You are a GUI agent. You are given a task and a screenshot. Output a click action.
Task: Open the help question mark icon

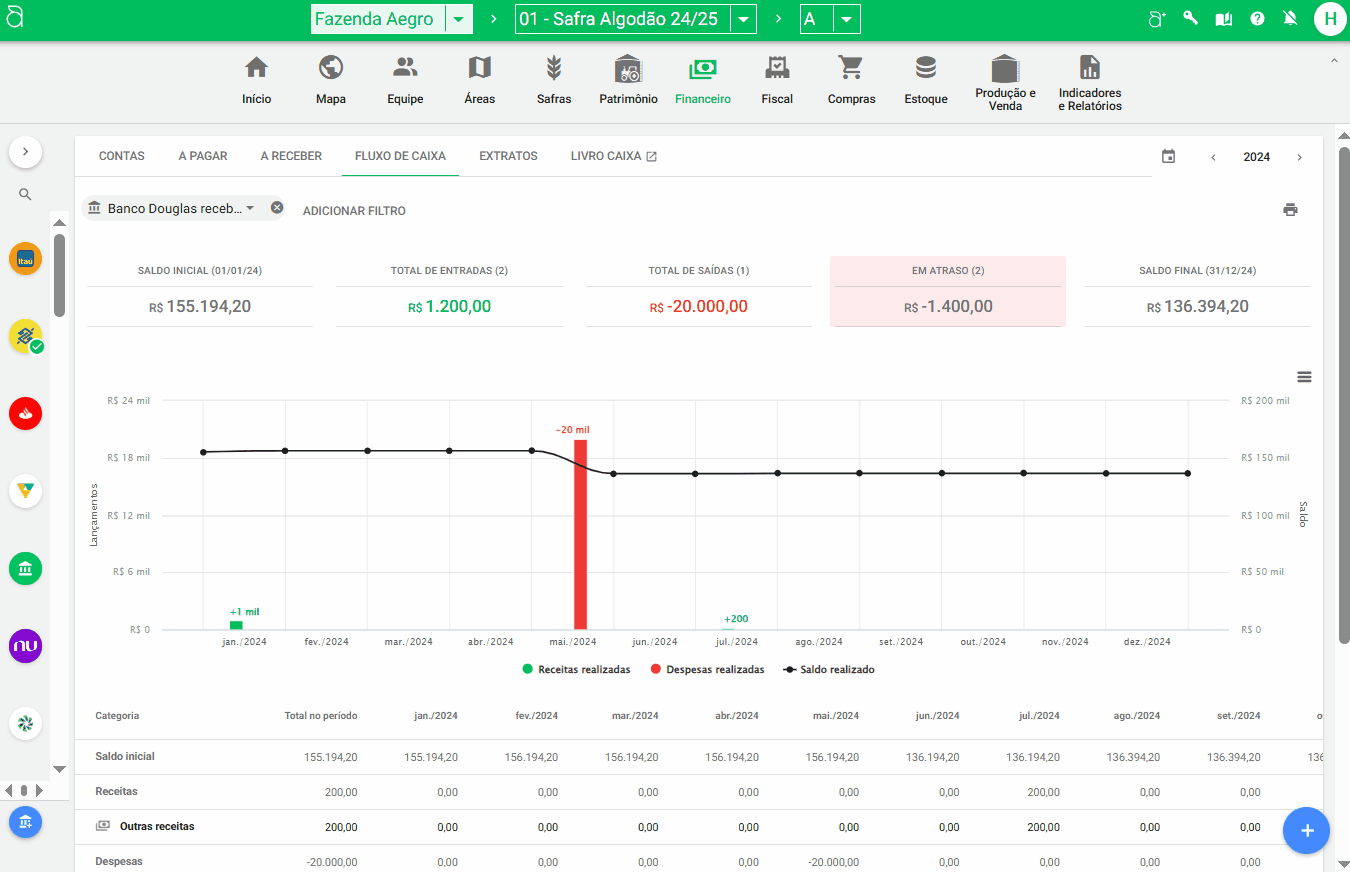tap(1256, 18)
